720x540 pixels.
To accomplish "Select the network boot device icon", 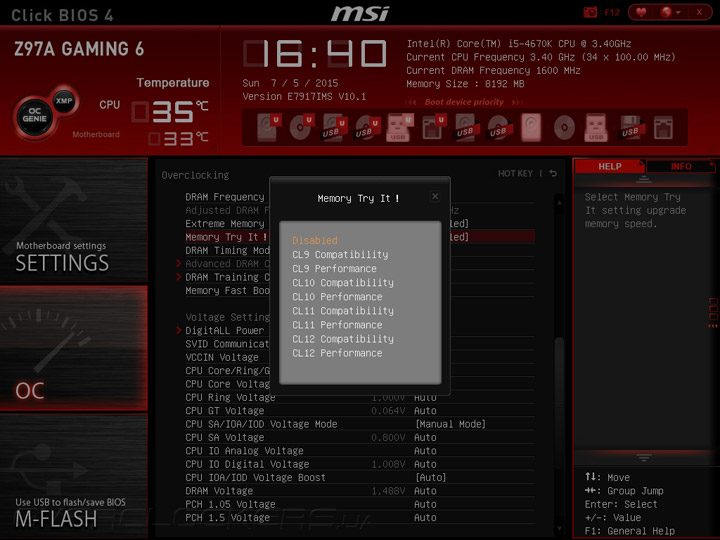I will [663, 127].
